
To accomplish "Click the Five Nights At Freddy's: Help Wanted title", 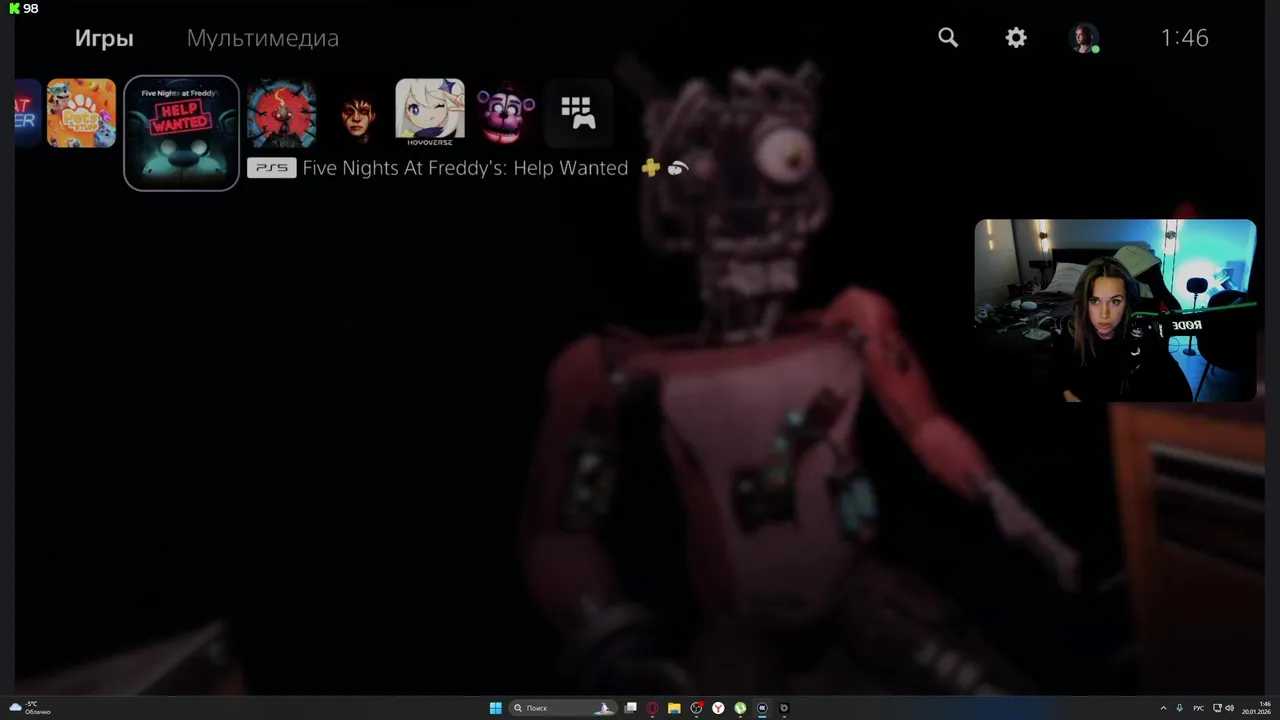I will 465,168.
